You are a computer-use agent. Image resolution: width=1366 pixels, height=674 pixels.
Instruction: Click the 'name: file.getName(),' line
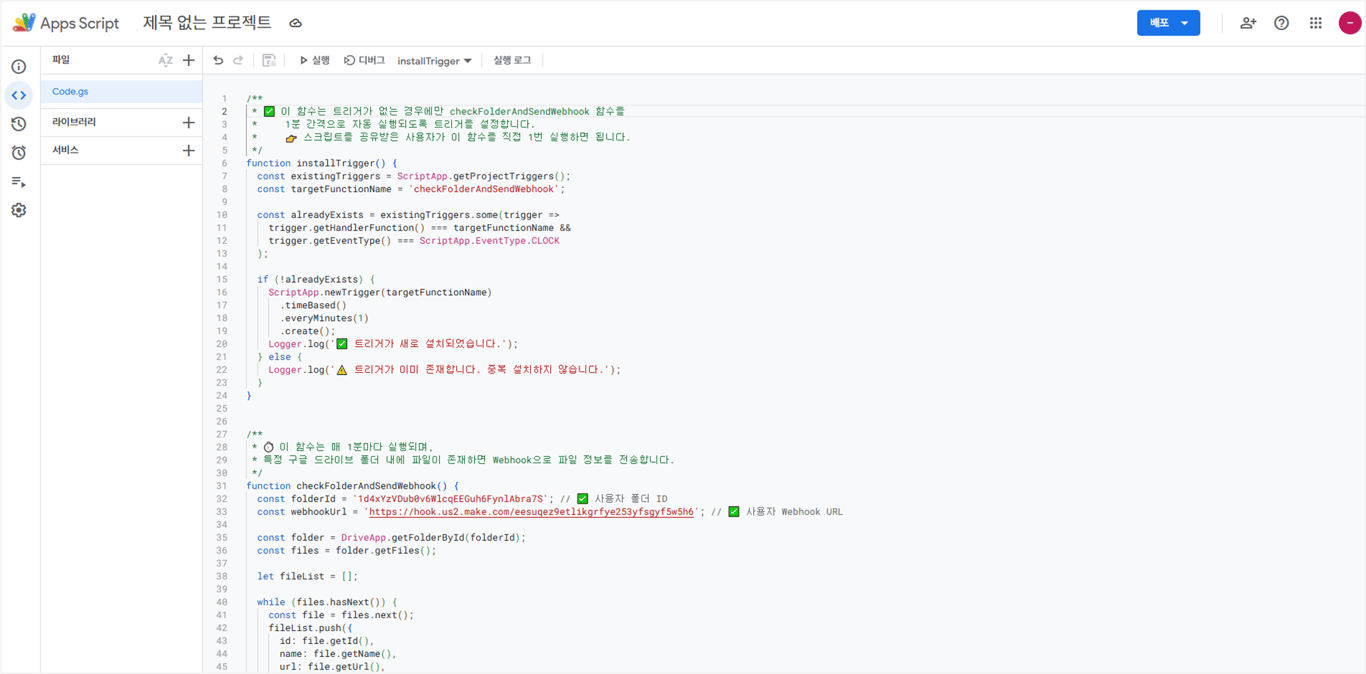338,654
